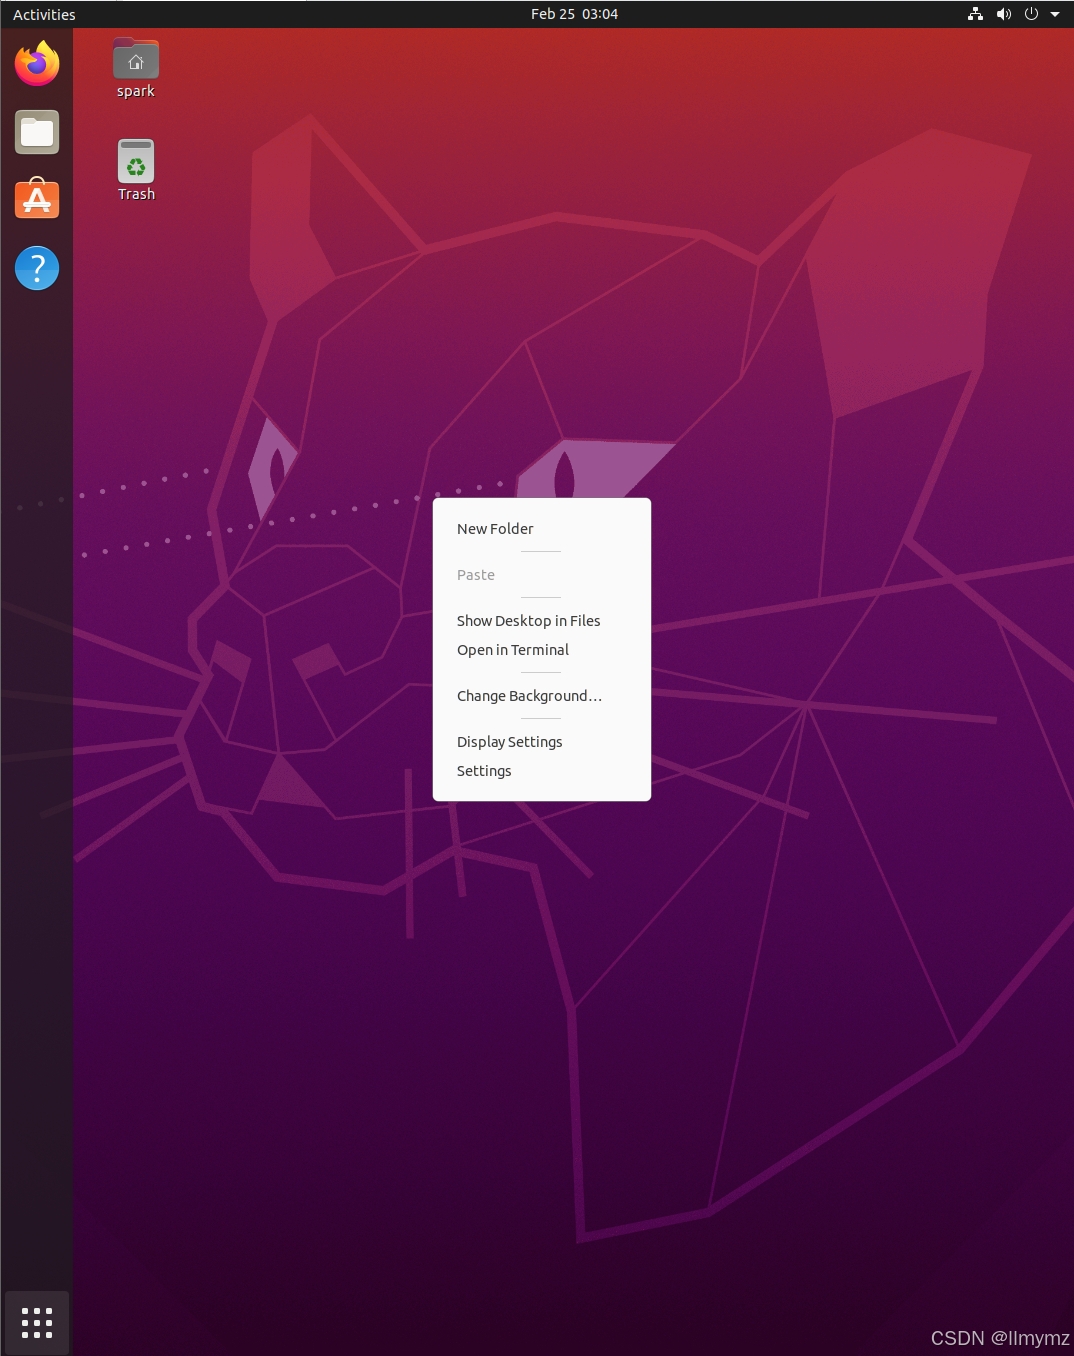Click the volume speaker icon
The image size is (1074, 1356).
[1003, 14]
